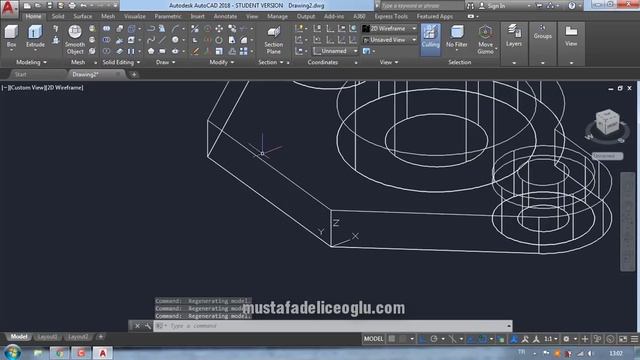Screen dimensions: 640x360
Task: Click the Save icon in quick access toolbar
Action: pos(49,6)
